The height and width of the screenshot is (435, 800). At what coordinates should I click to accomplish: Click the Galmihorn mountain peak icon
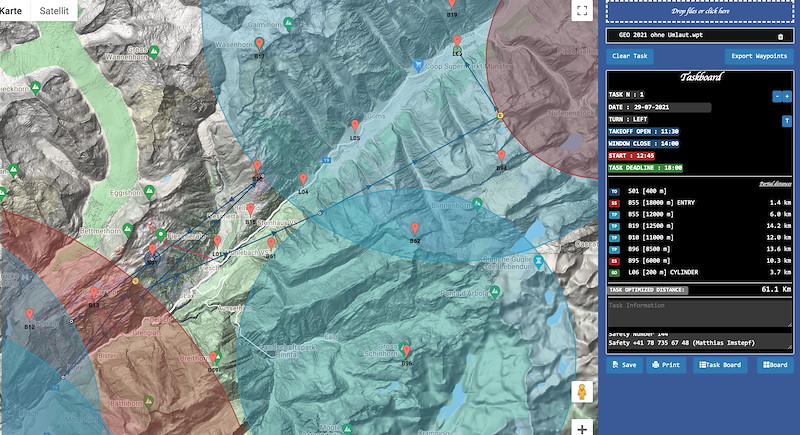coord(288,22)
